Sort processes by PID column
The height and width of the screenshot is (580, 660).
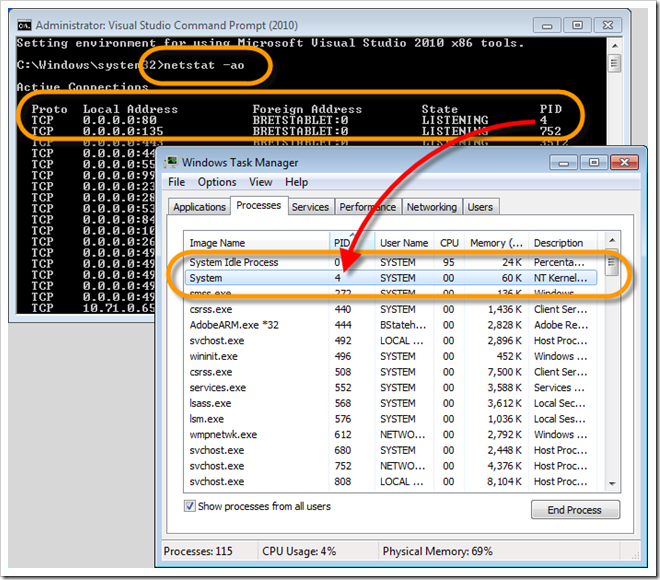coord(342,243)
